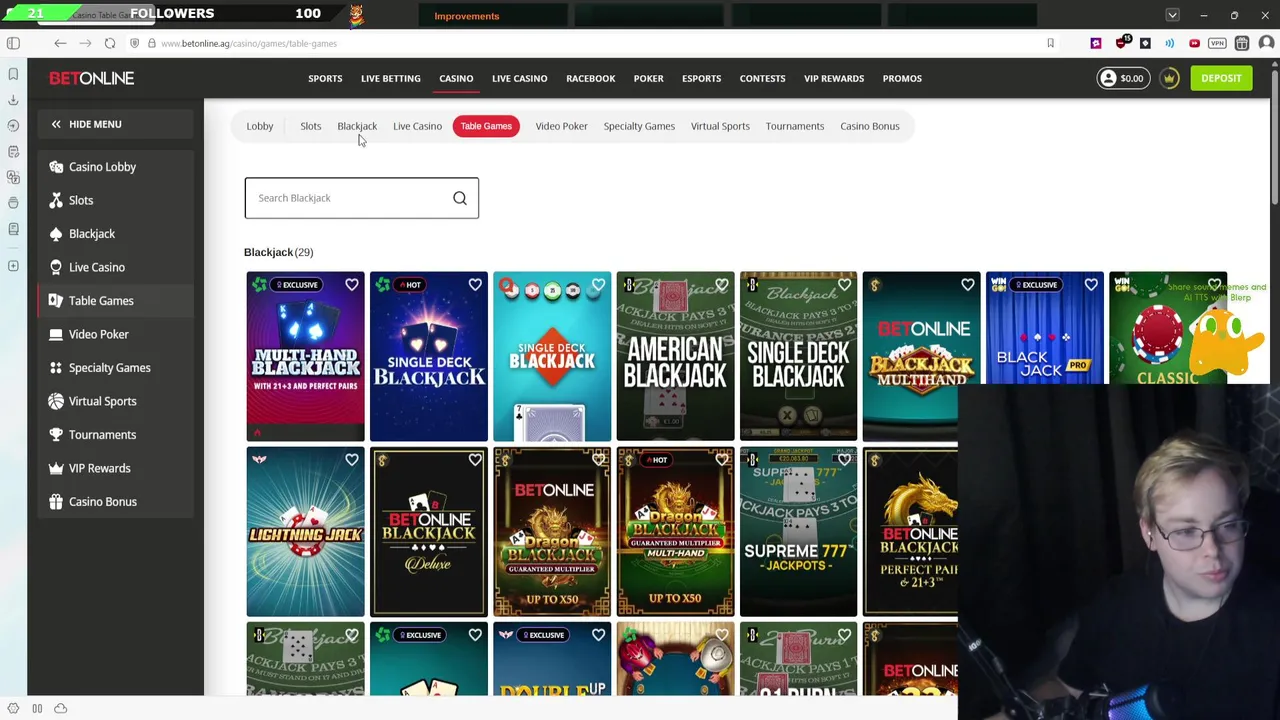Reload the page with the refresh icon

pos(110,43)
